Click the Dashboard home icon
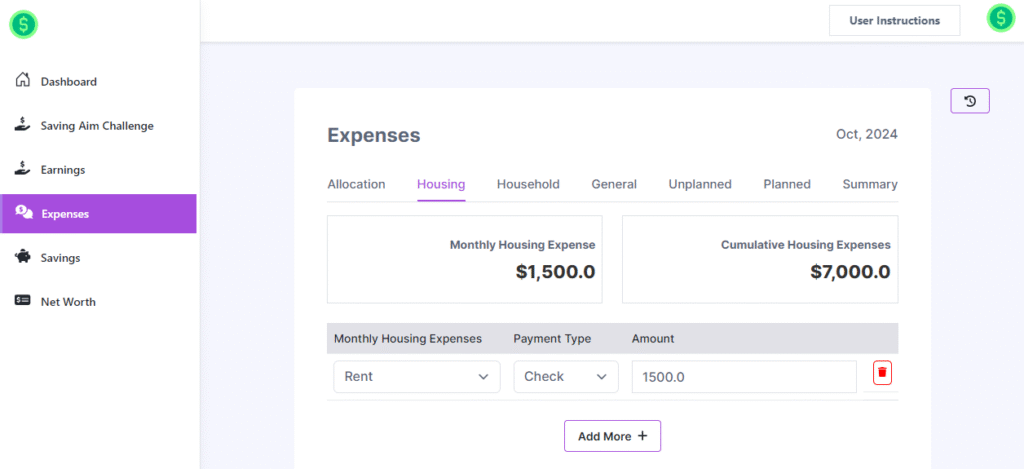 23,81
